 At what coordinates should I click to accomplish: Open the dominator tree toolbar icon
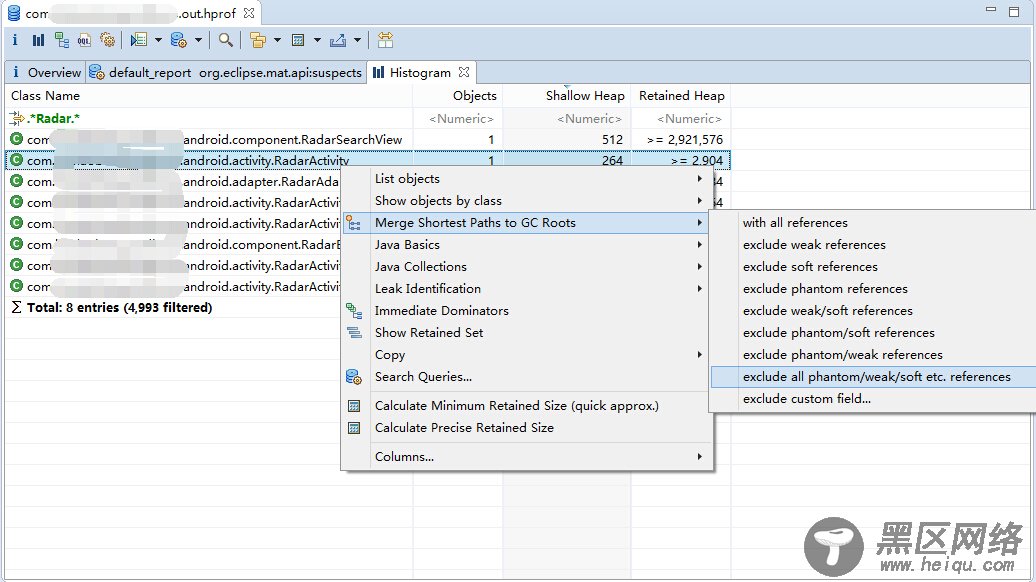(61, 40)
